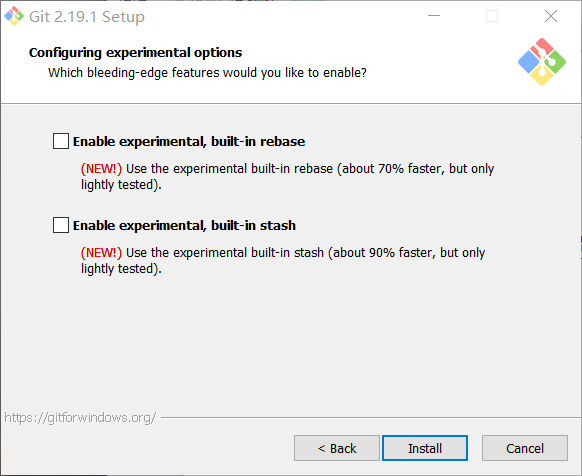Click the 'Configuring experimental options' heading
Viewport: 582px width, 476px height.
tap(135, 53)
